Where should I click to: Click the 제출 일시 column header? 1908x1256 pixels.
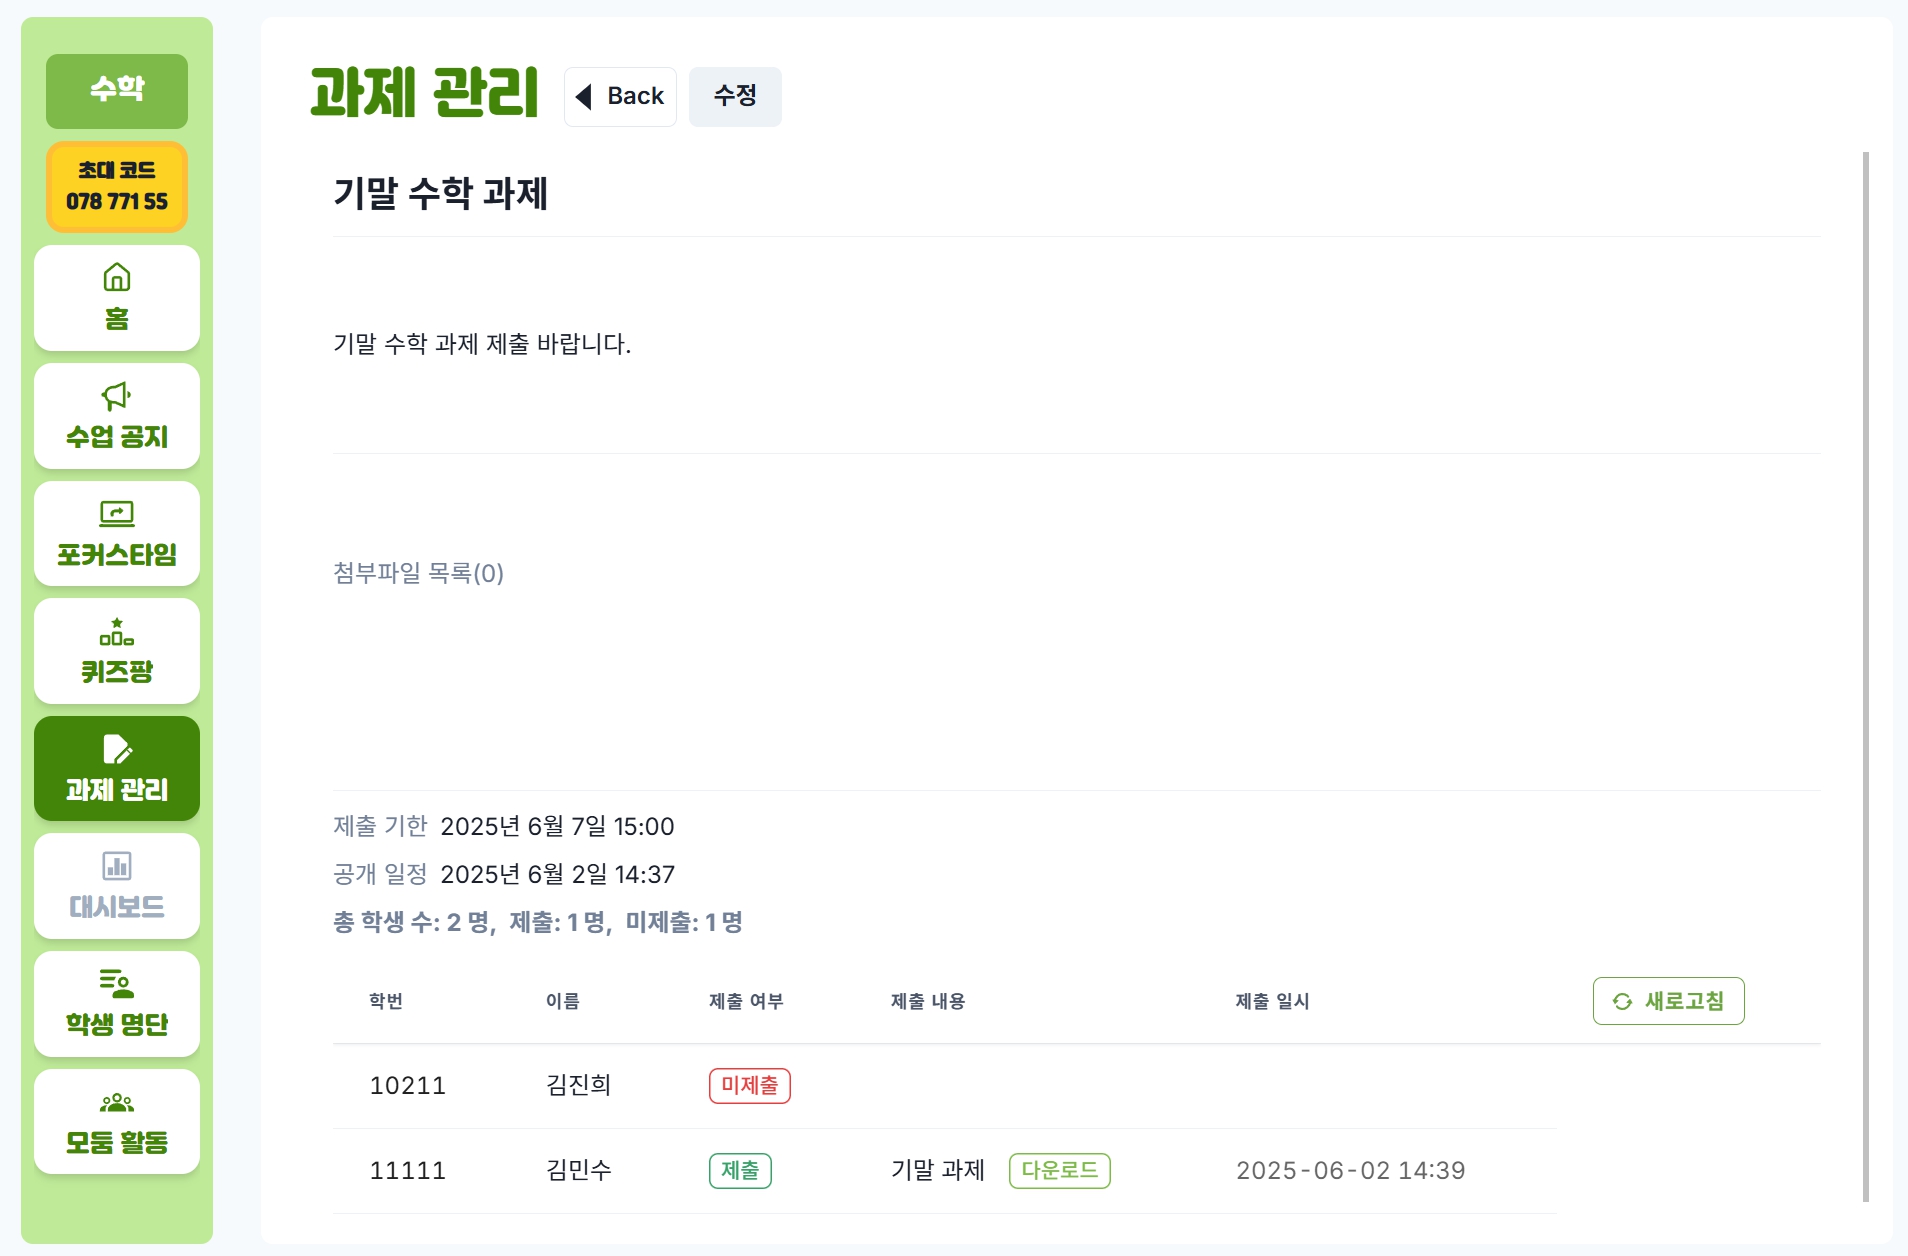(1272, 1001)
